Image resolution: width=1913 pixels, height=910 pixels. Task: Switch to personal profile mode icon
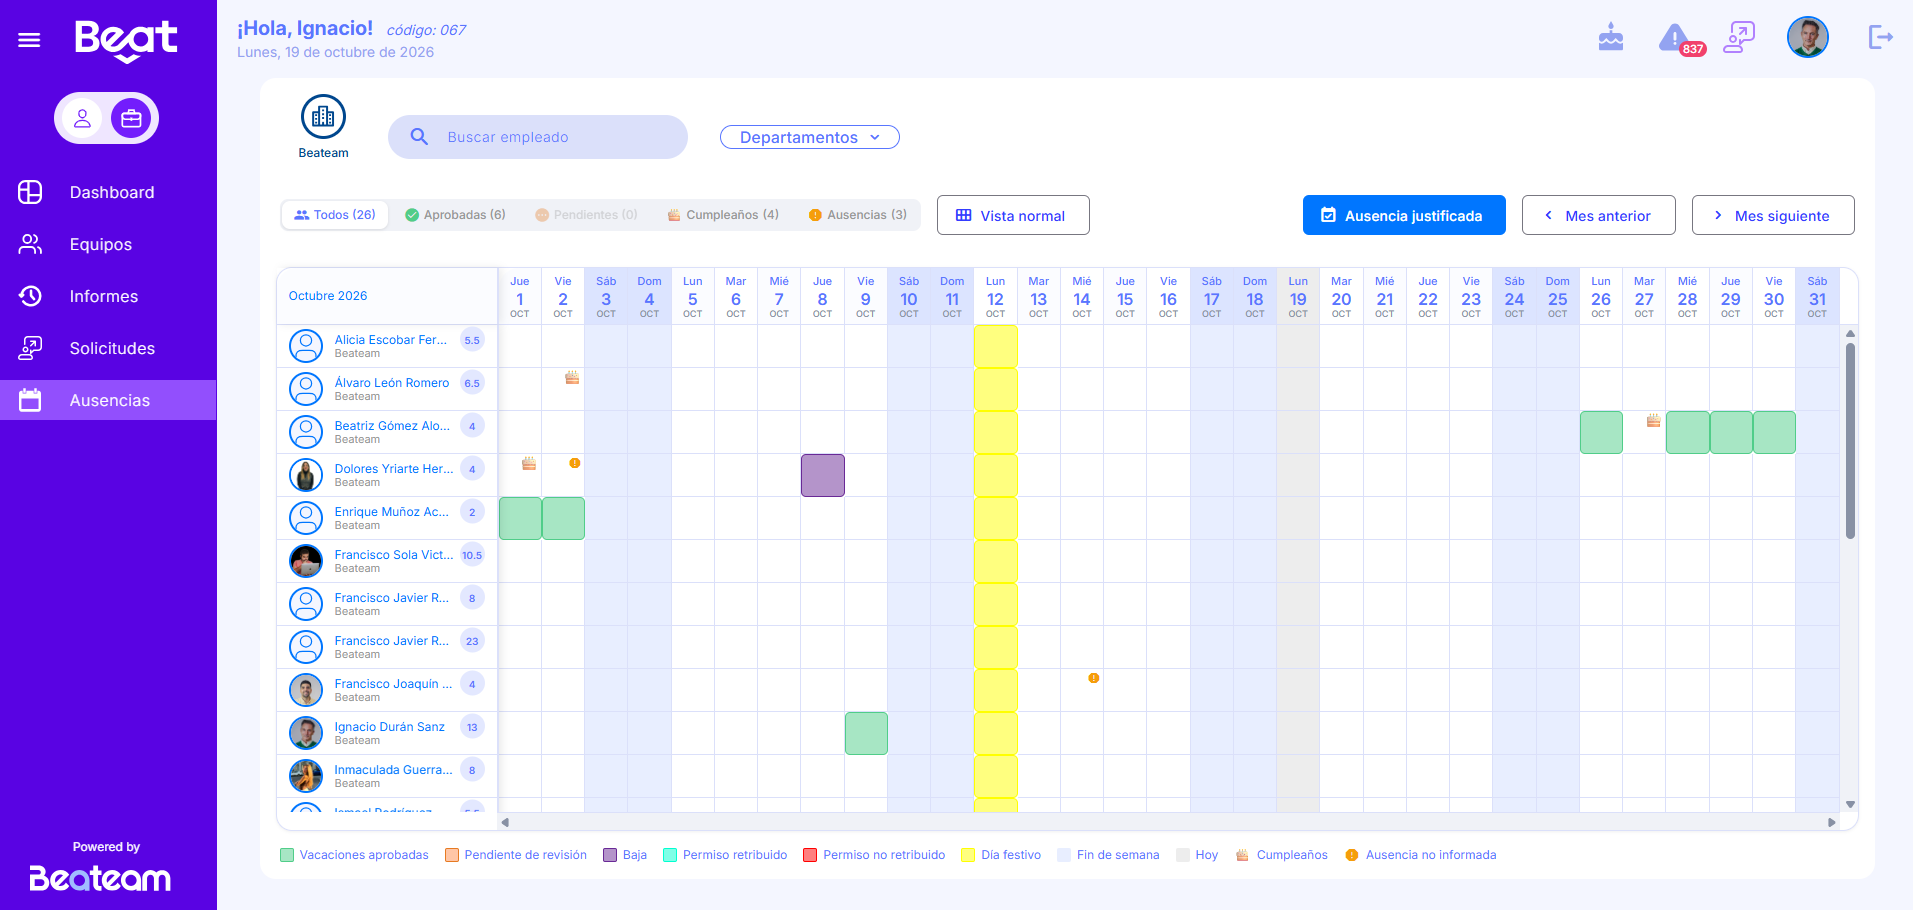(x=83, y=119)
